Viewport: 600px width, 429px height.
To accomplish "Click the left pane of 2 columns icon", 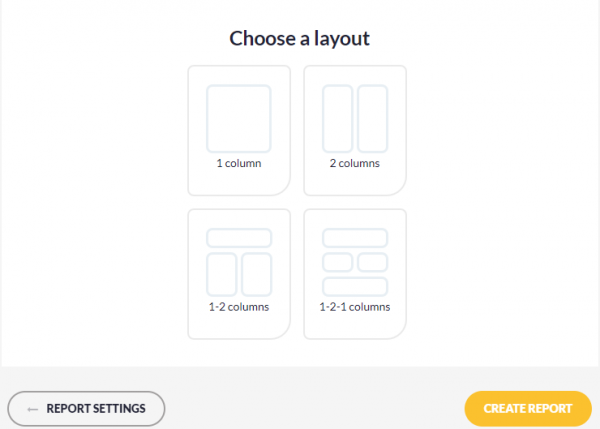I will click(337, 119).
